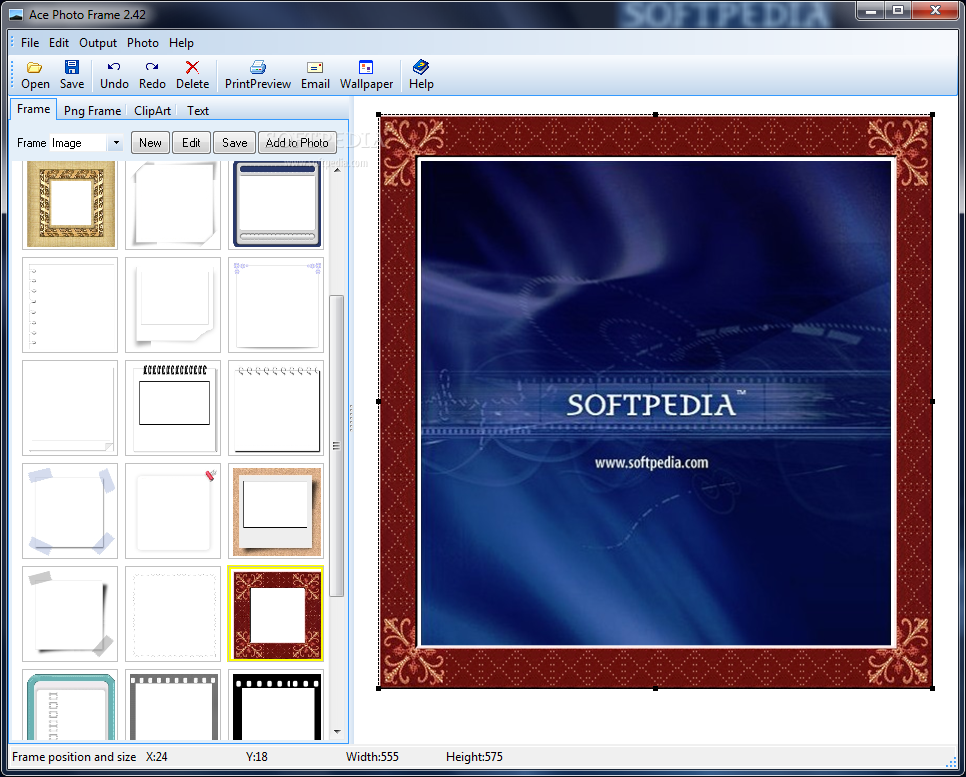The height and width of the screenshot is (777, 966).
Task: Select the teal rounded frame thumbnail
Action: [70, 706]
